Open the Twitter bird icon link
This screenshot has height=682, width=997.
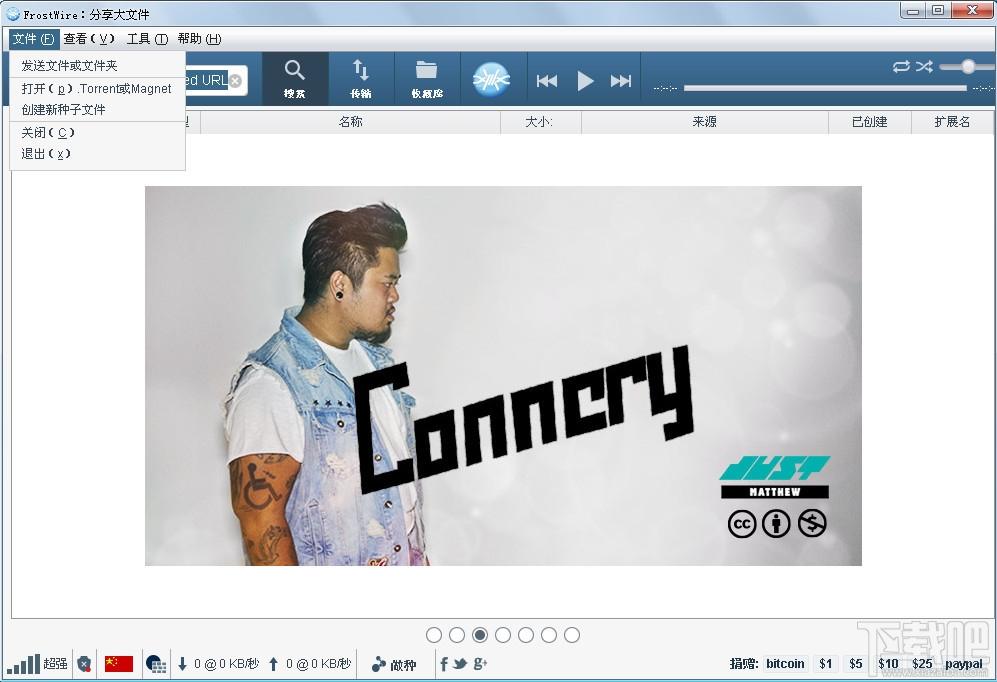coord(460,664)
